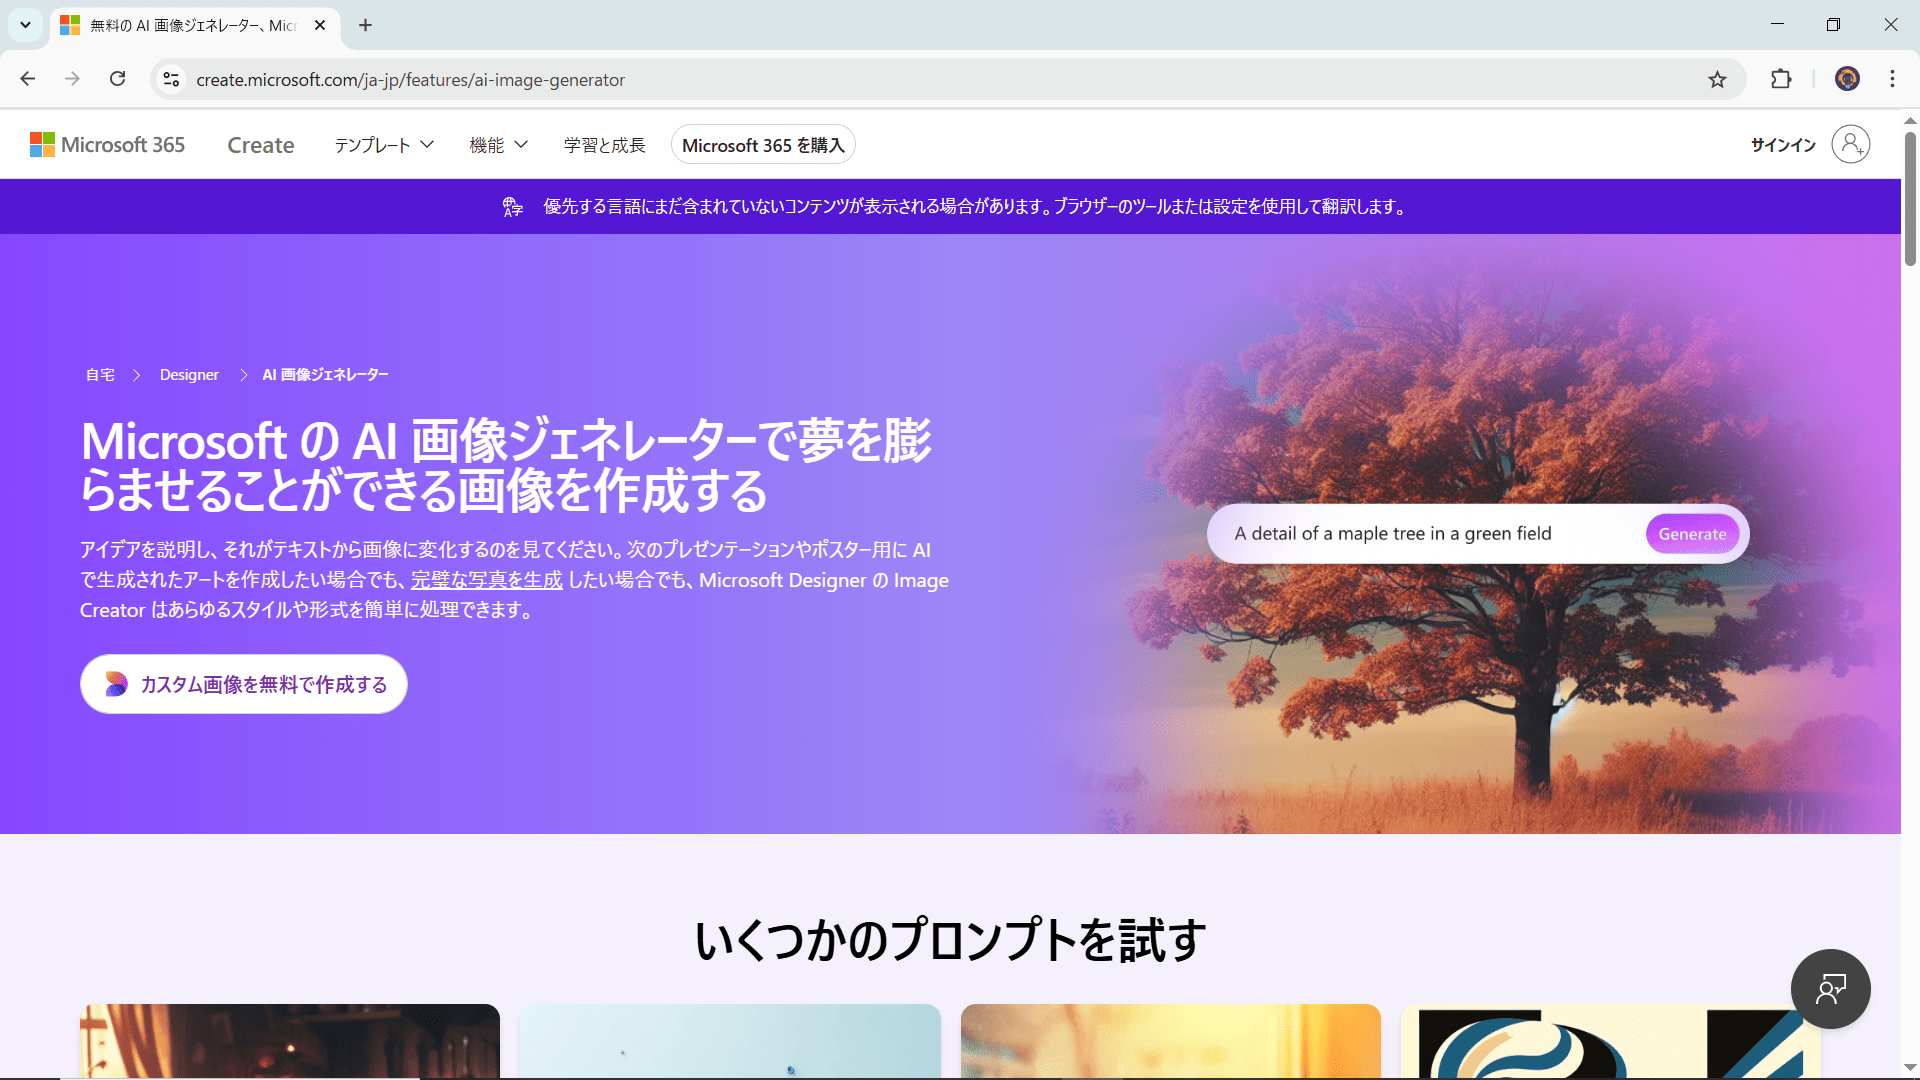This screenshot has height=1080, width=1920.
Task: Open the Chrome three-dot menu
Action: 1892,79
